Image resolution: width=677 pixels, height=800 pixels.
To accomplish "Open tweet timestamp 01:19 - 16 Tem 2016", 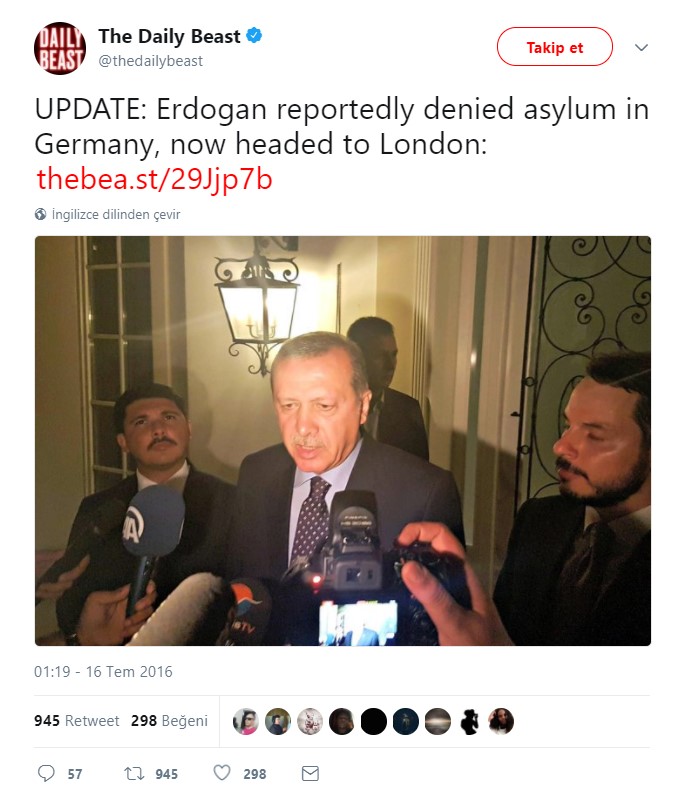I will pos(103,671).
